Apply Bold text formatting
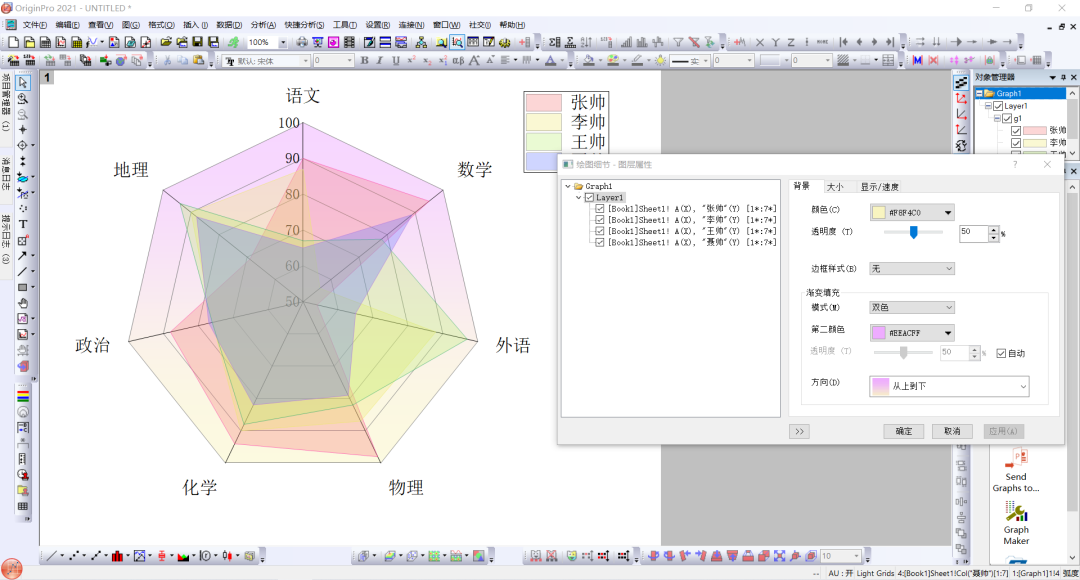Screen dimensions: 1080x580 (364, 61)
